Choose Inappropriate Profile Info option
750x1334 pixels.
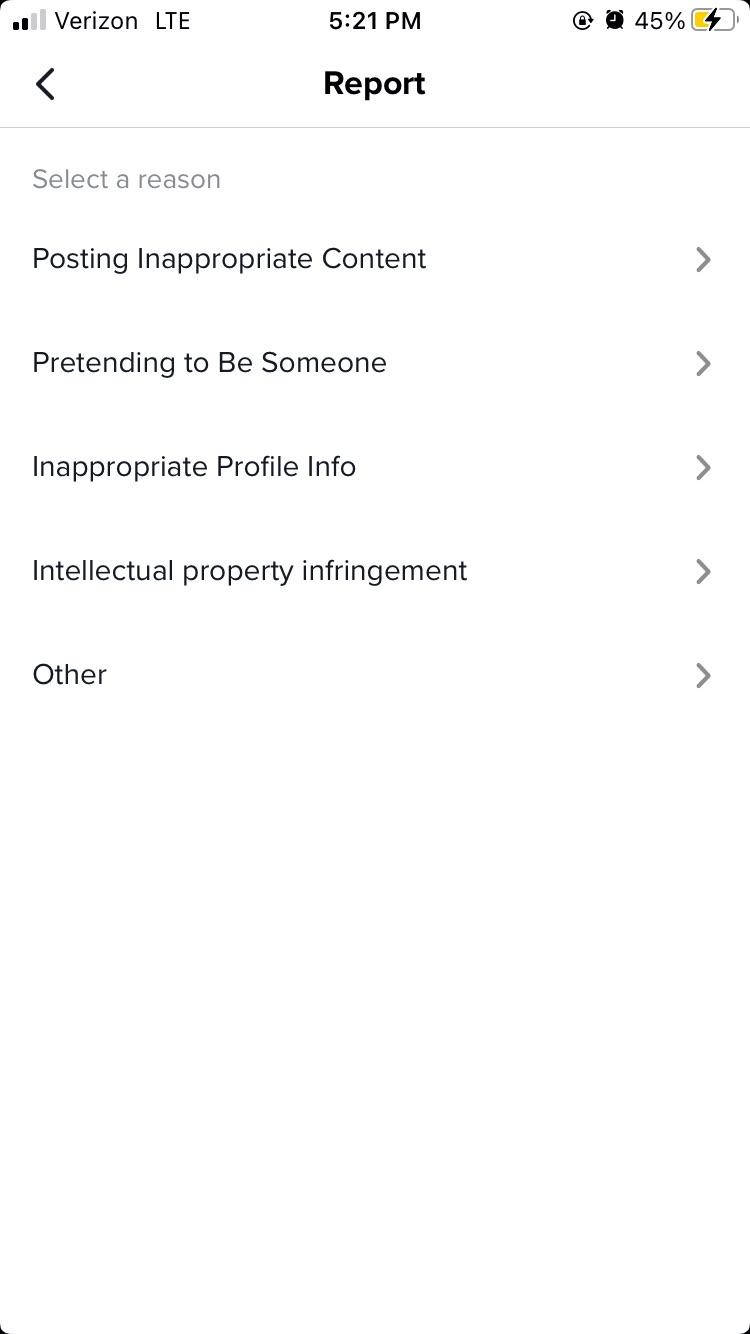tap(194, 467)
